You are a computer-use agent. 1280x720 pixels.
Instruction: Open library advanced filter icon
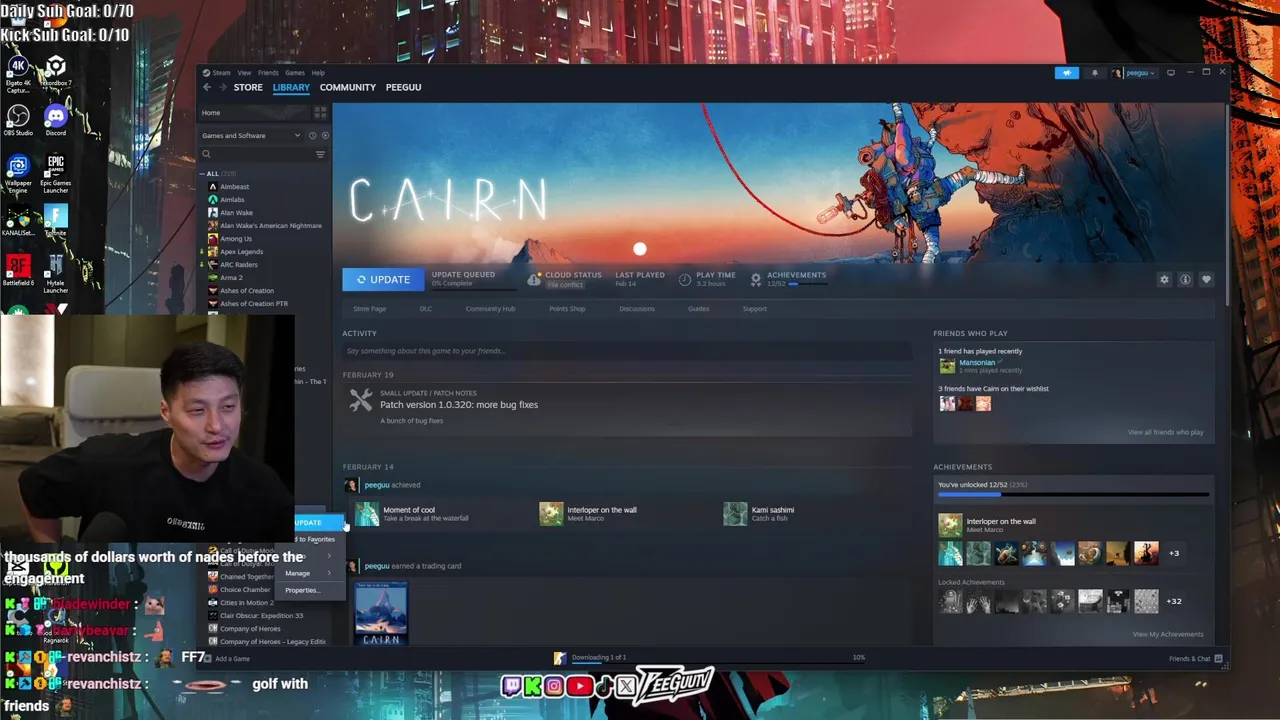coord(320,154)
